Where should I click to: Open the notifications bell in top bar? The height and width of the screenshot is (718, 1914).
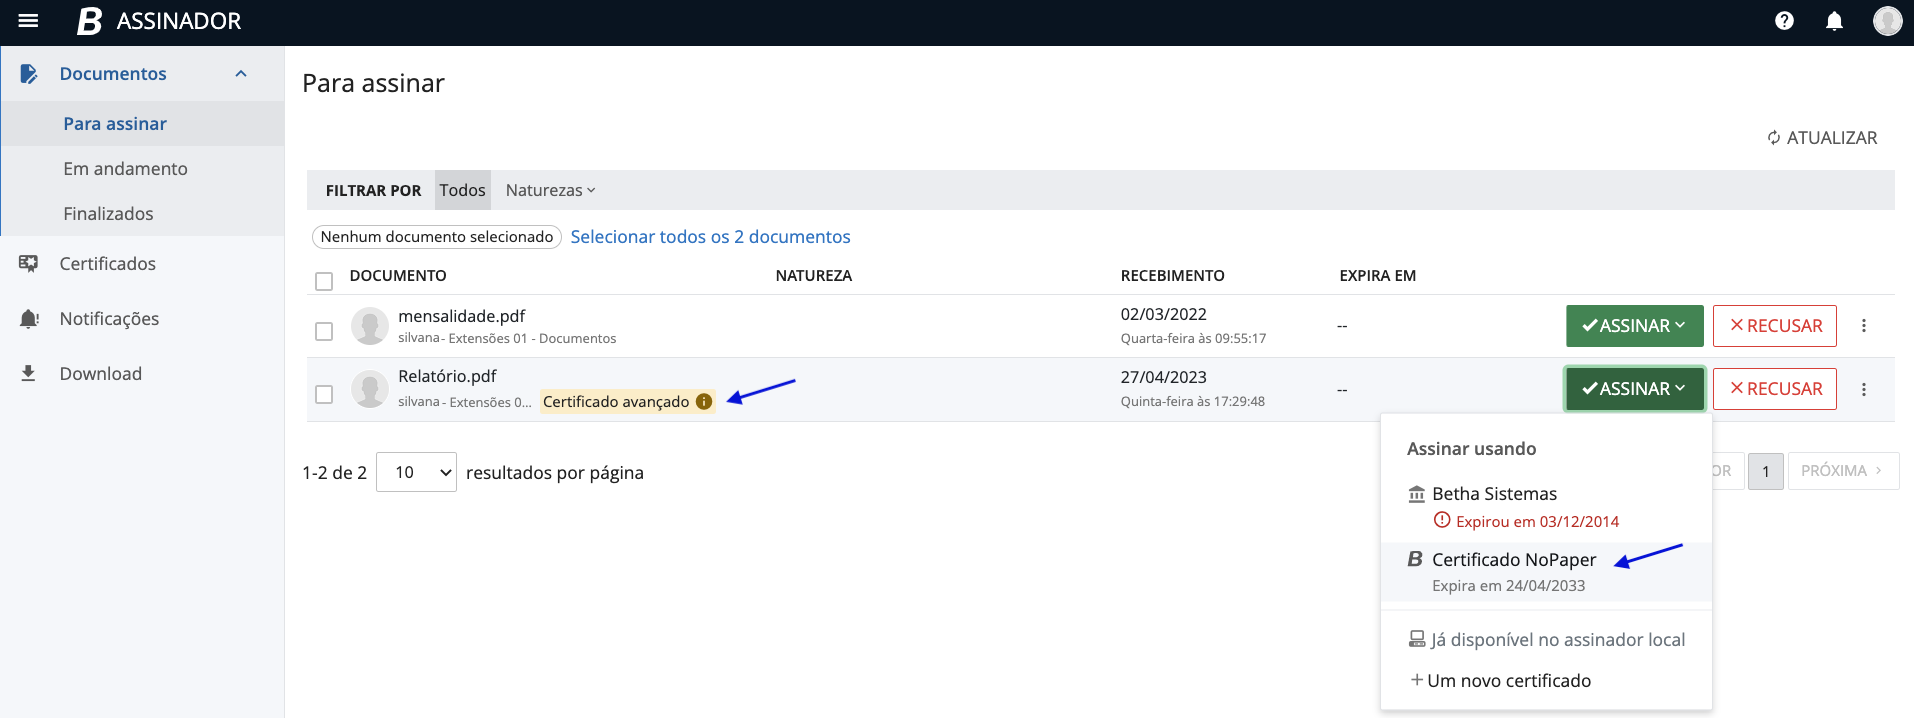click(x=1834, y=21)
